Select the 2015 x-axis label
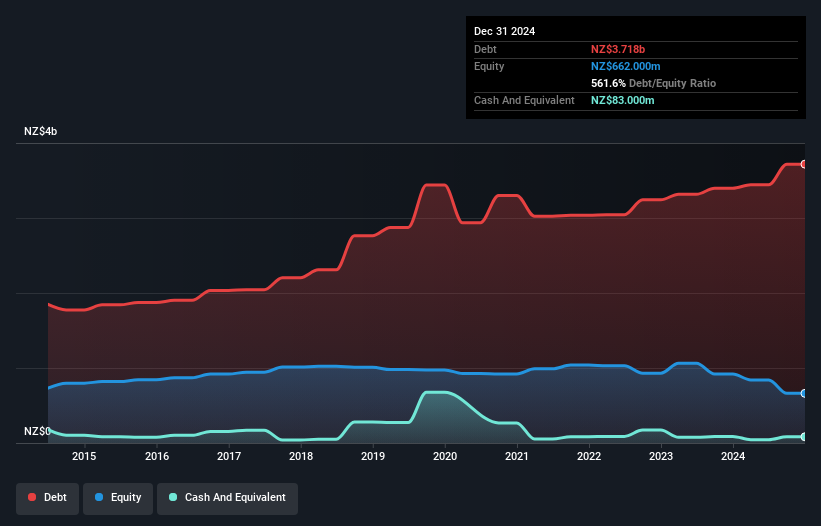 (84, 456)
